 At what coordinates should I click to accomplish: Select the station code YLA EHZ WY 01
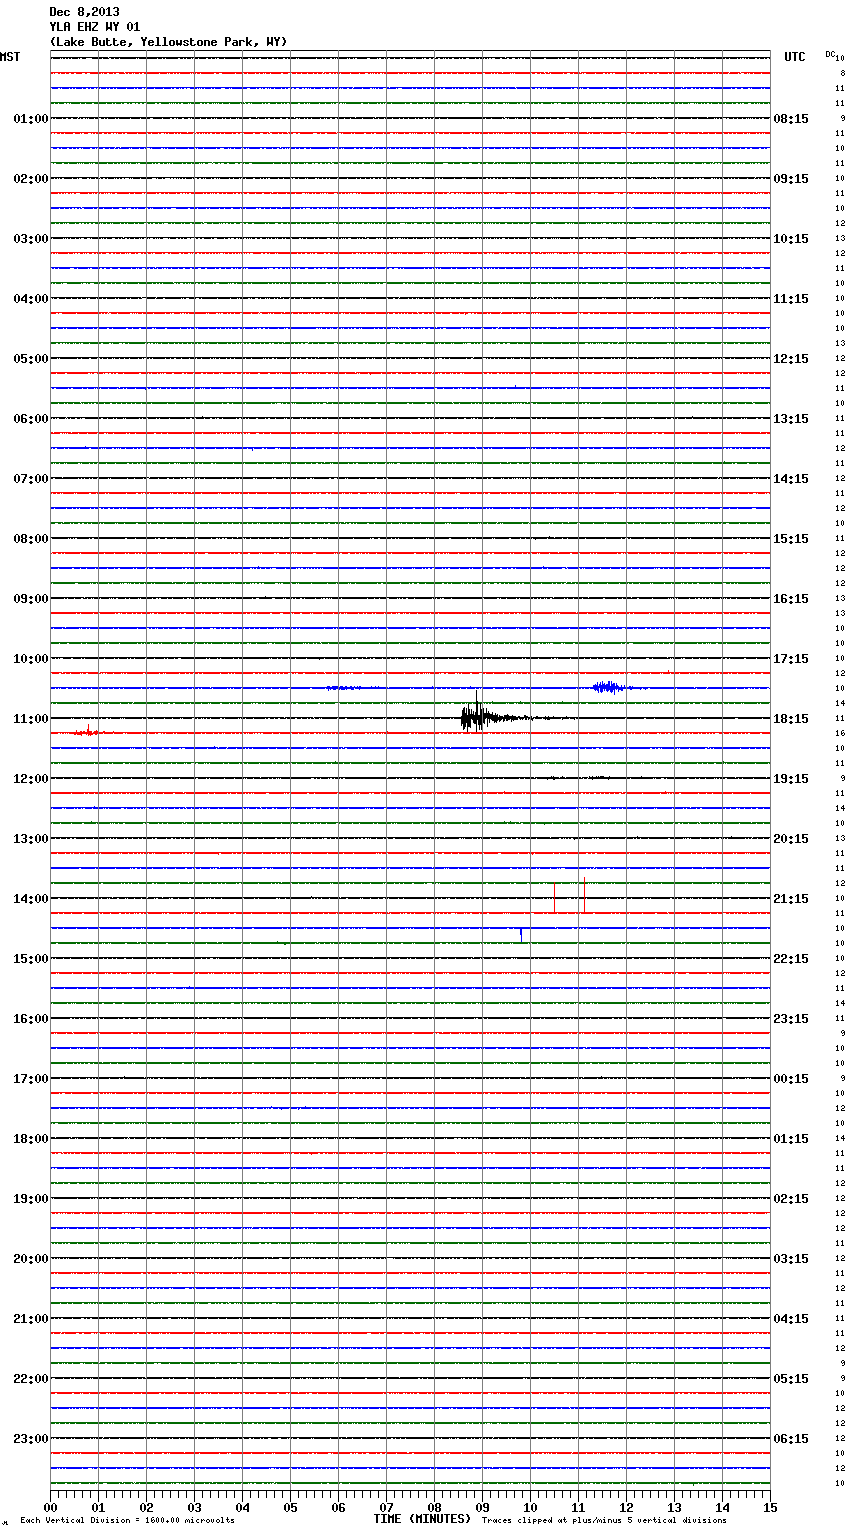95,27
